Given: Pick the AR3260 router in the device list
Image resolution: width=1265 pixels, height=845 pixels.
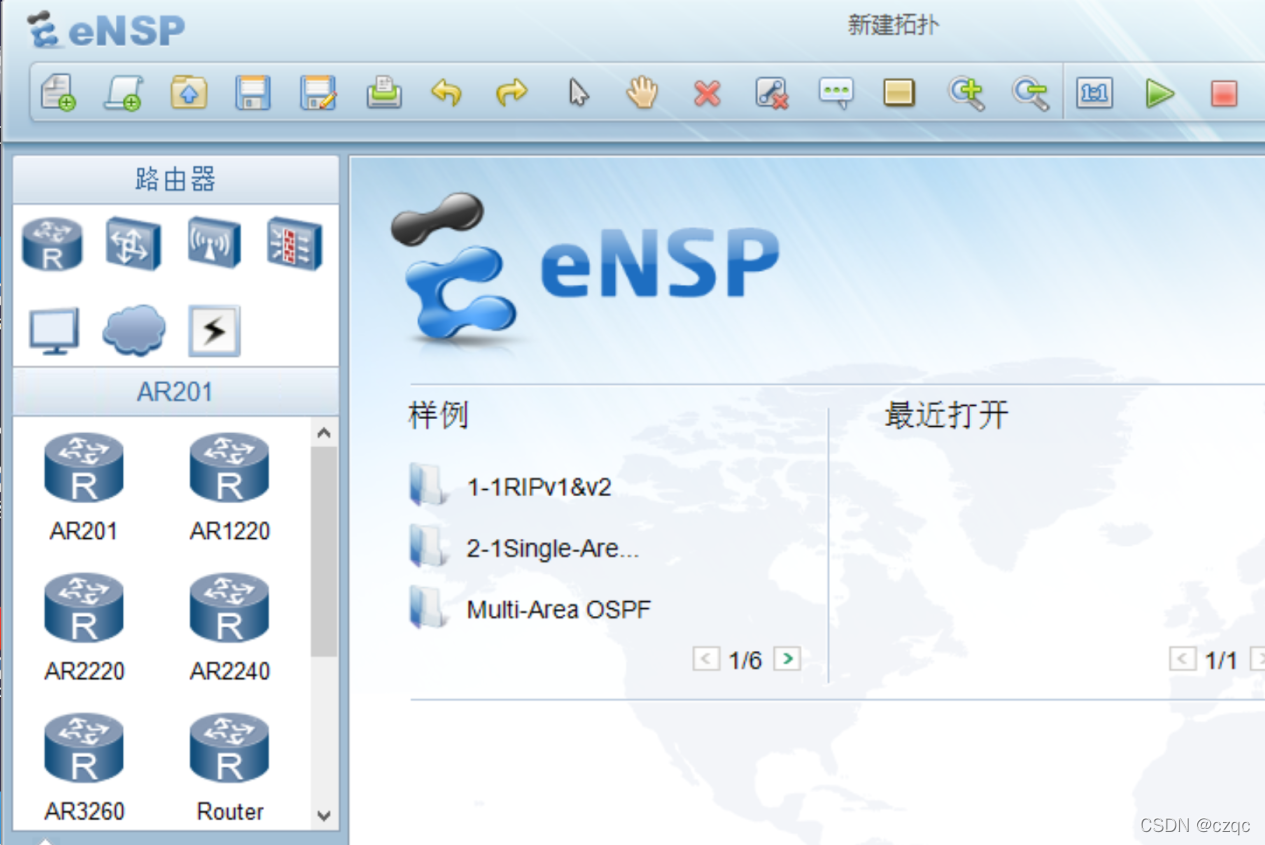Looking at the screenshot, I should 84,767.
